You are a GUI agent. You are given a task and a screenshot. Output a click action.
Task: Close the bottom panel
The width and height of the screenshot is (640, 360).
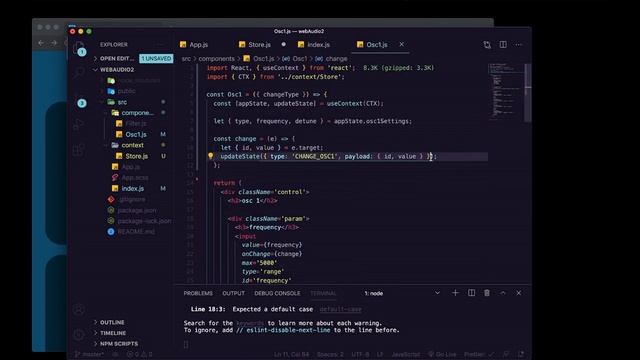[519, 293]
